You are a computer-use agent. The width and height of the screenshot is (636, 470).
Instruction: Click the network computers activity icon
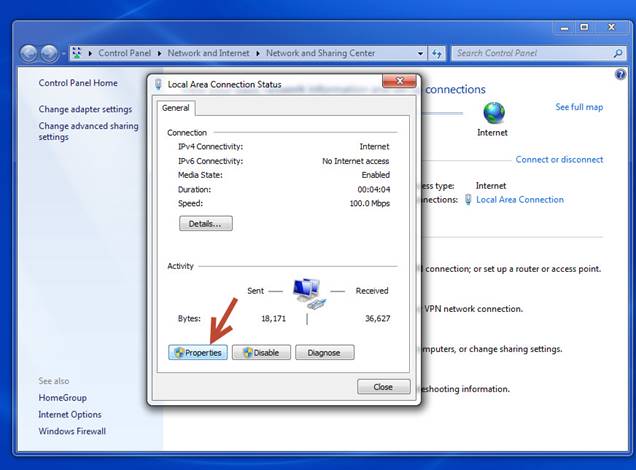click(308, 292)
